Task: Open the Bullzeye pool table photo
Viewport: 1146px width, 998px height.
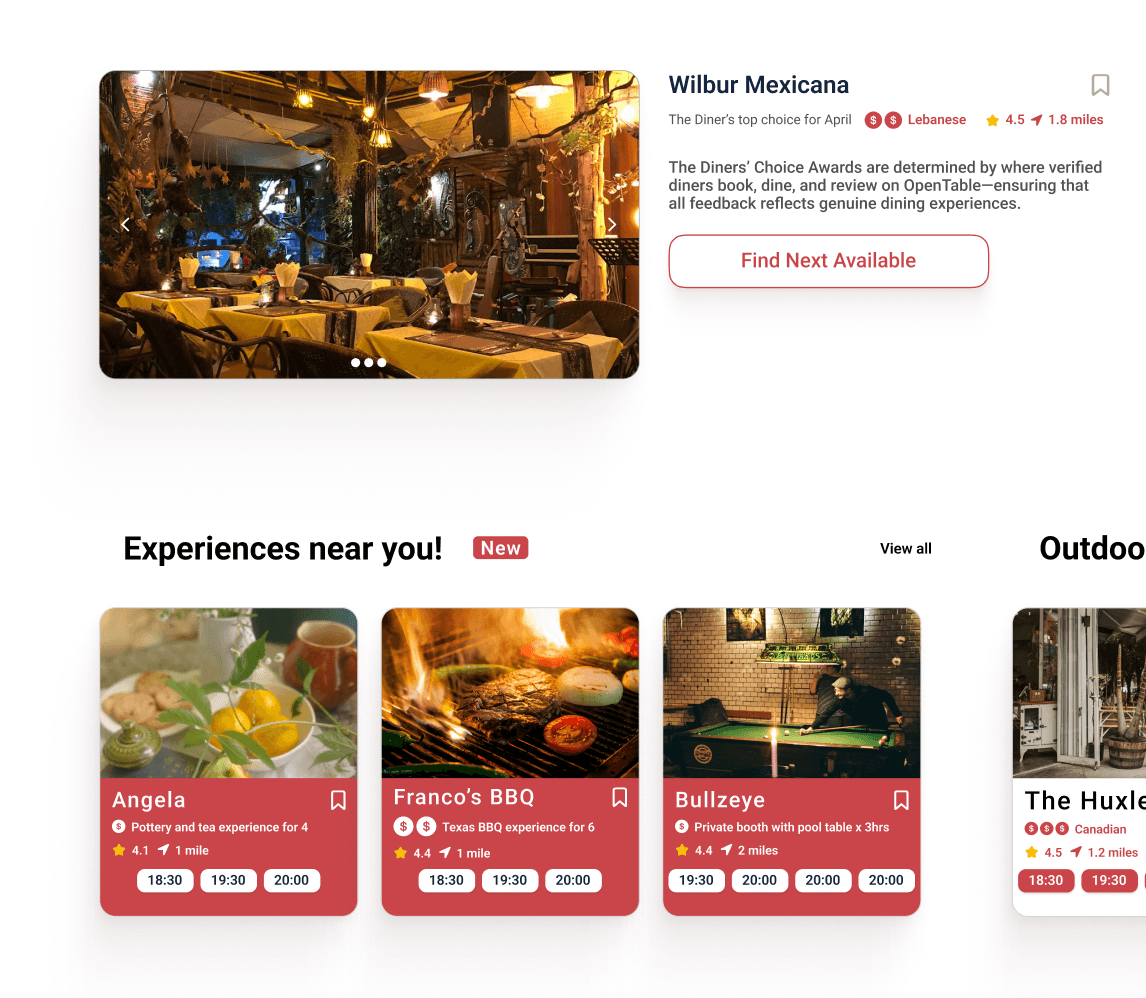Action: (792, 693)
